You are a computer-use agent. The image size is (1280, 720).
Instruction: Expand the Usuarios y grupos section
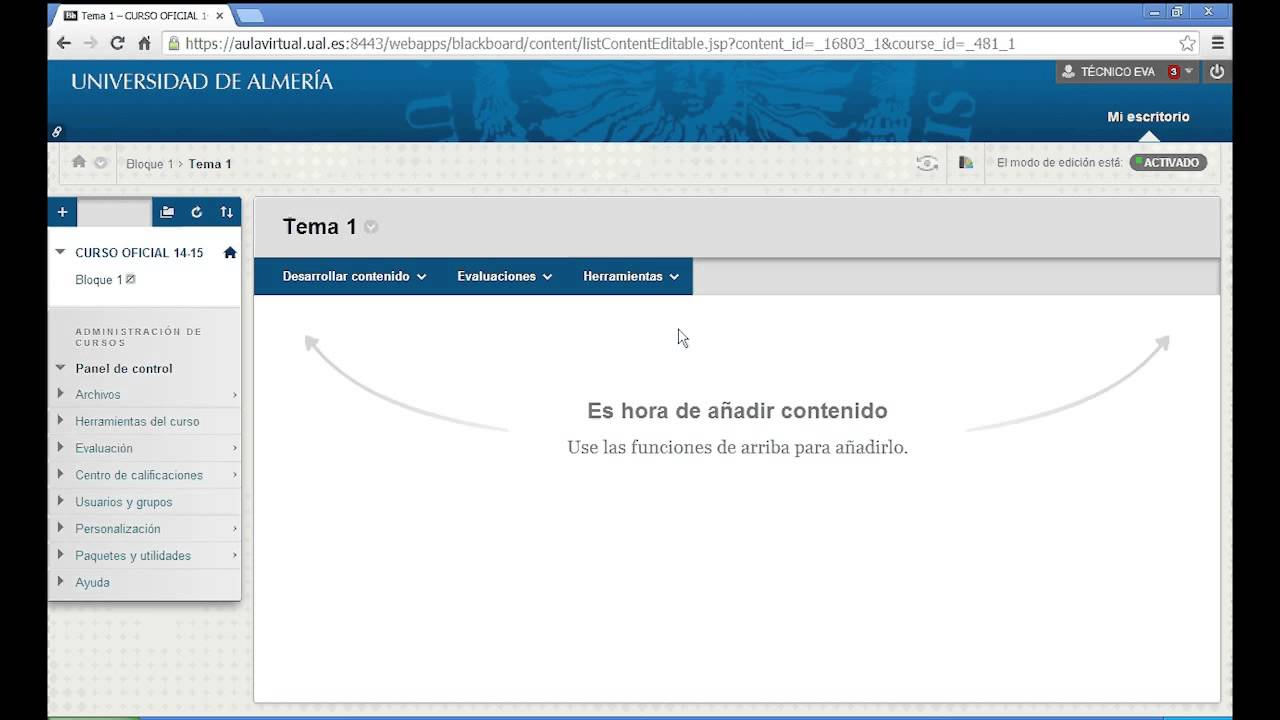(61, 502)
